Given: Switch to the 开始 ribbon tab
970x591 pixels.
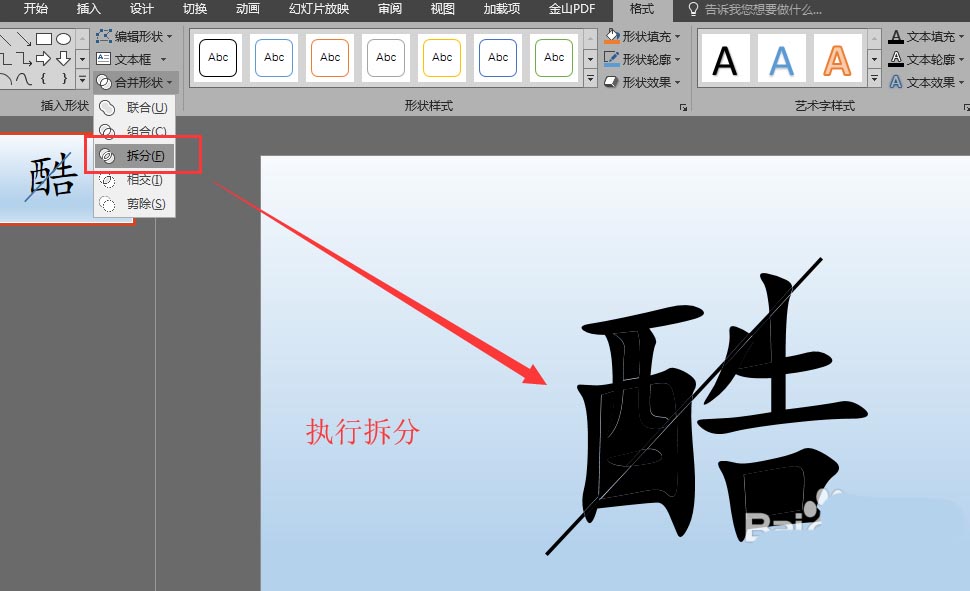Looking at the screenshot, I should (35, 9).
